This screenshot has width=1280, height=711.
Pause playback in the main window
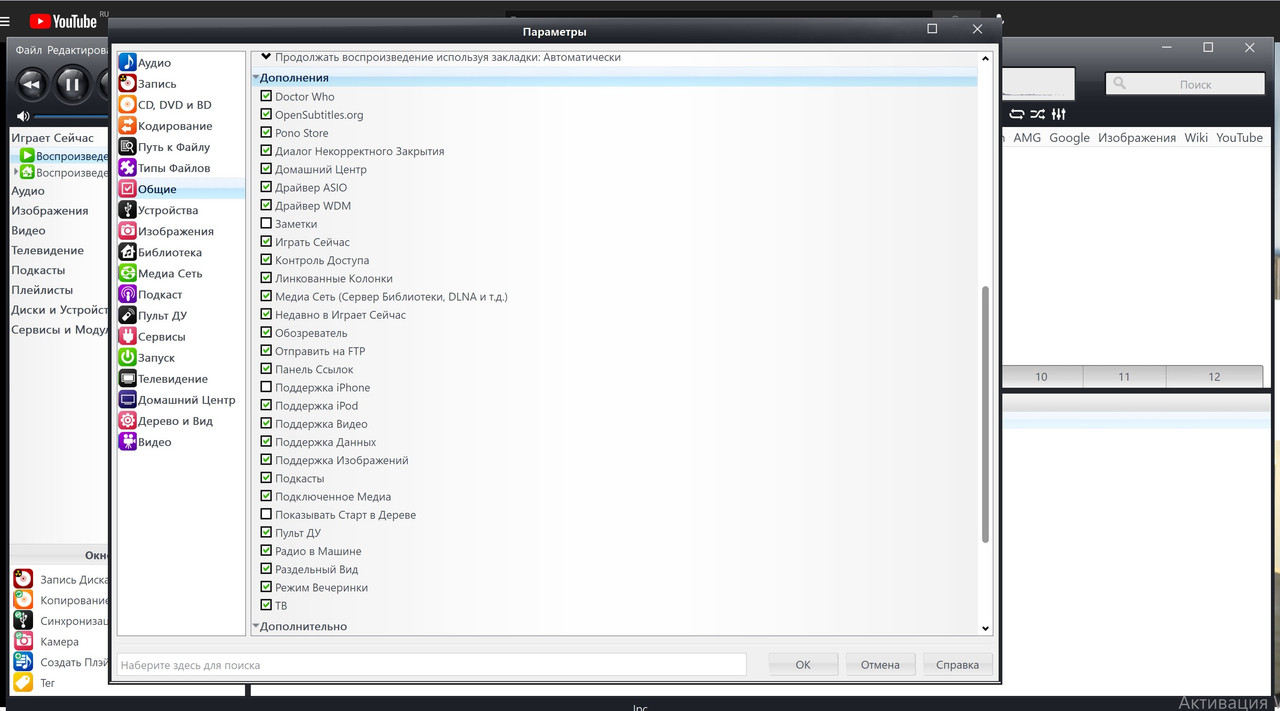click(72, 84)
